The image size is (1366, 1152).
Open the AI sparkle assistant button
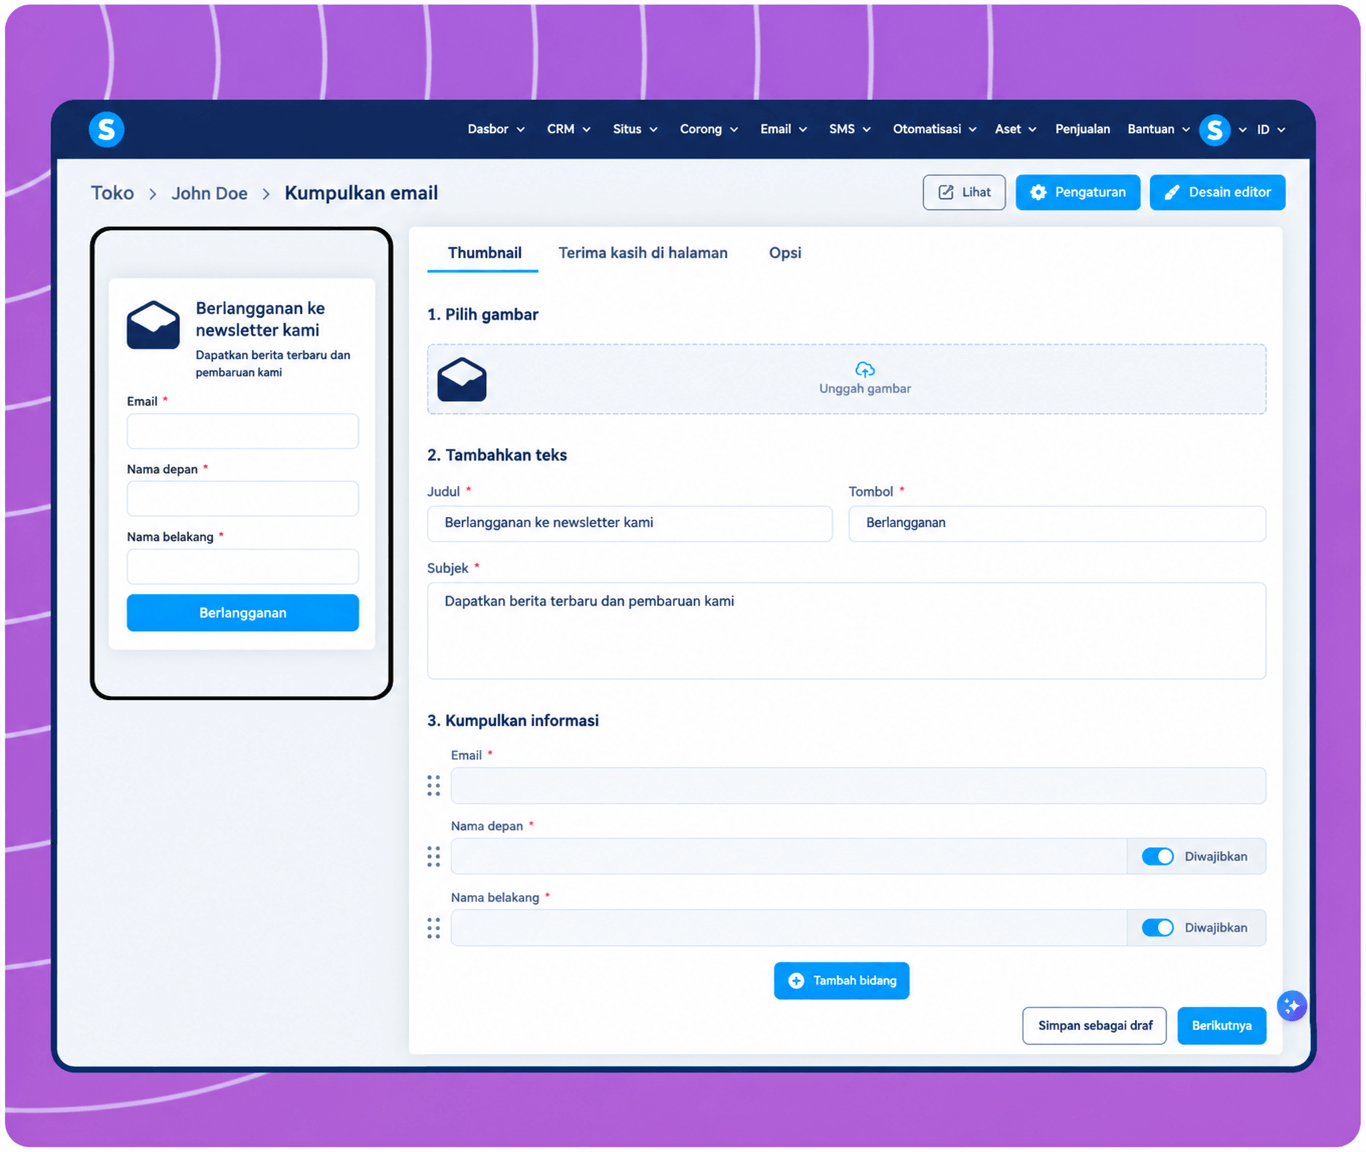pyautogui.click(x=1291, y=1006)
